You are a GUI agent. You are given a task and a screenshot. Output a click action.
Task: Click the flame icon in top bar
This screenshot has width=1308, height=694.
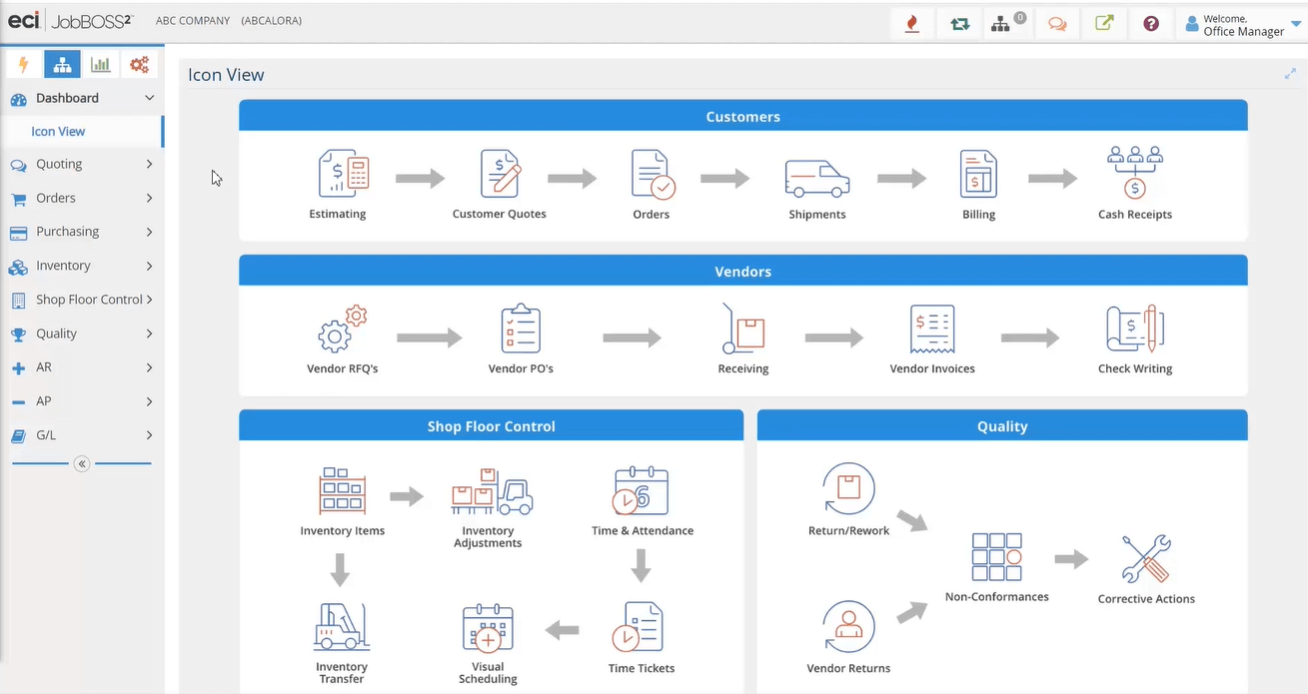[912, 24]
